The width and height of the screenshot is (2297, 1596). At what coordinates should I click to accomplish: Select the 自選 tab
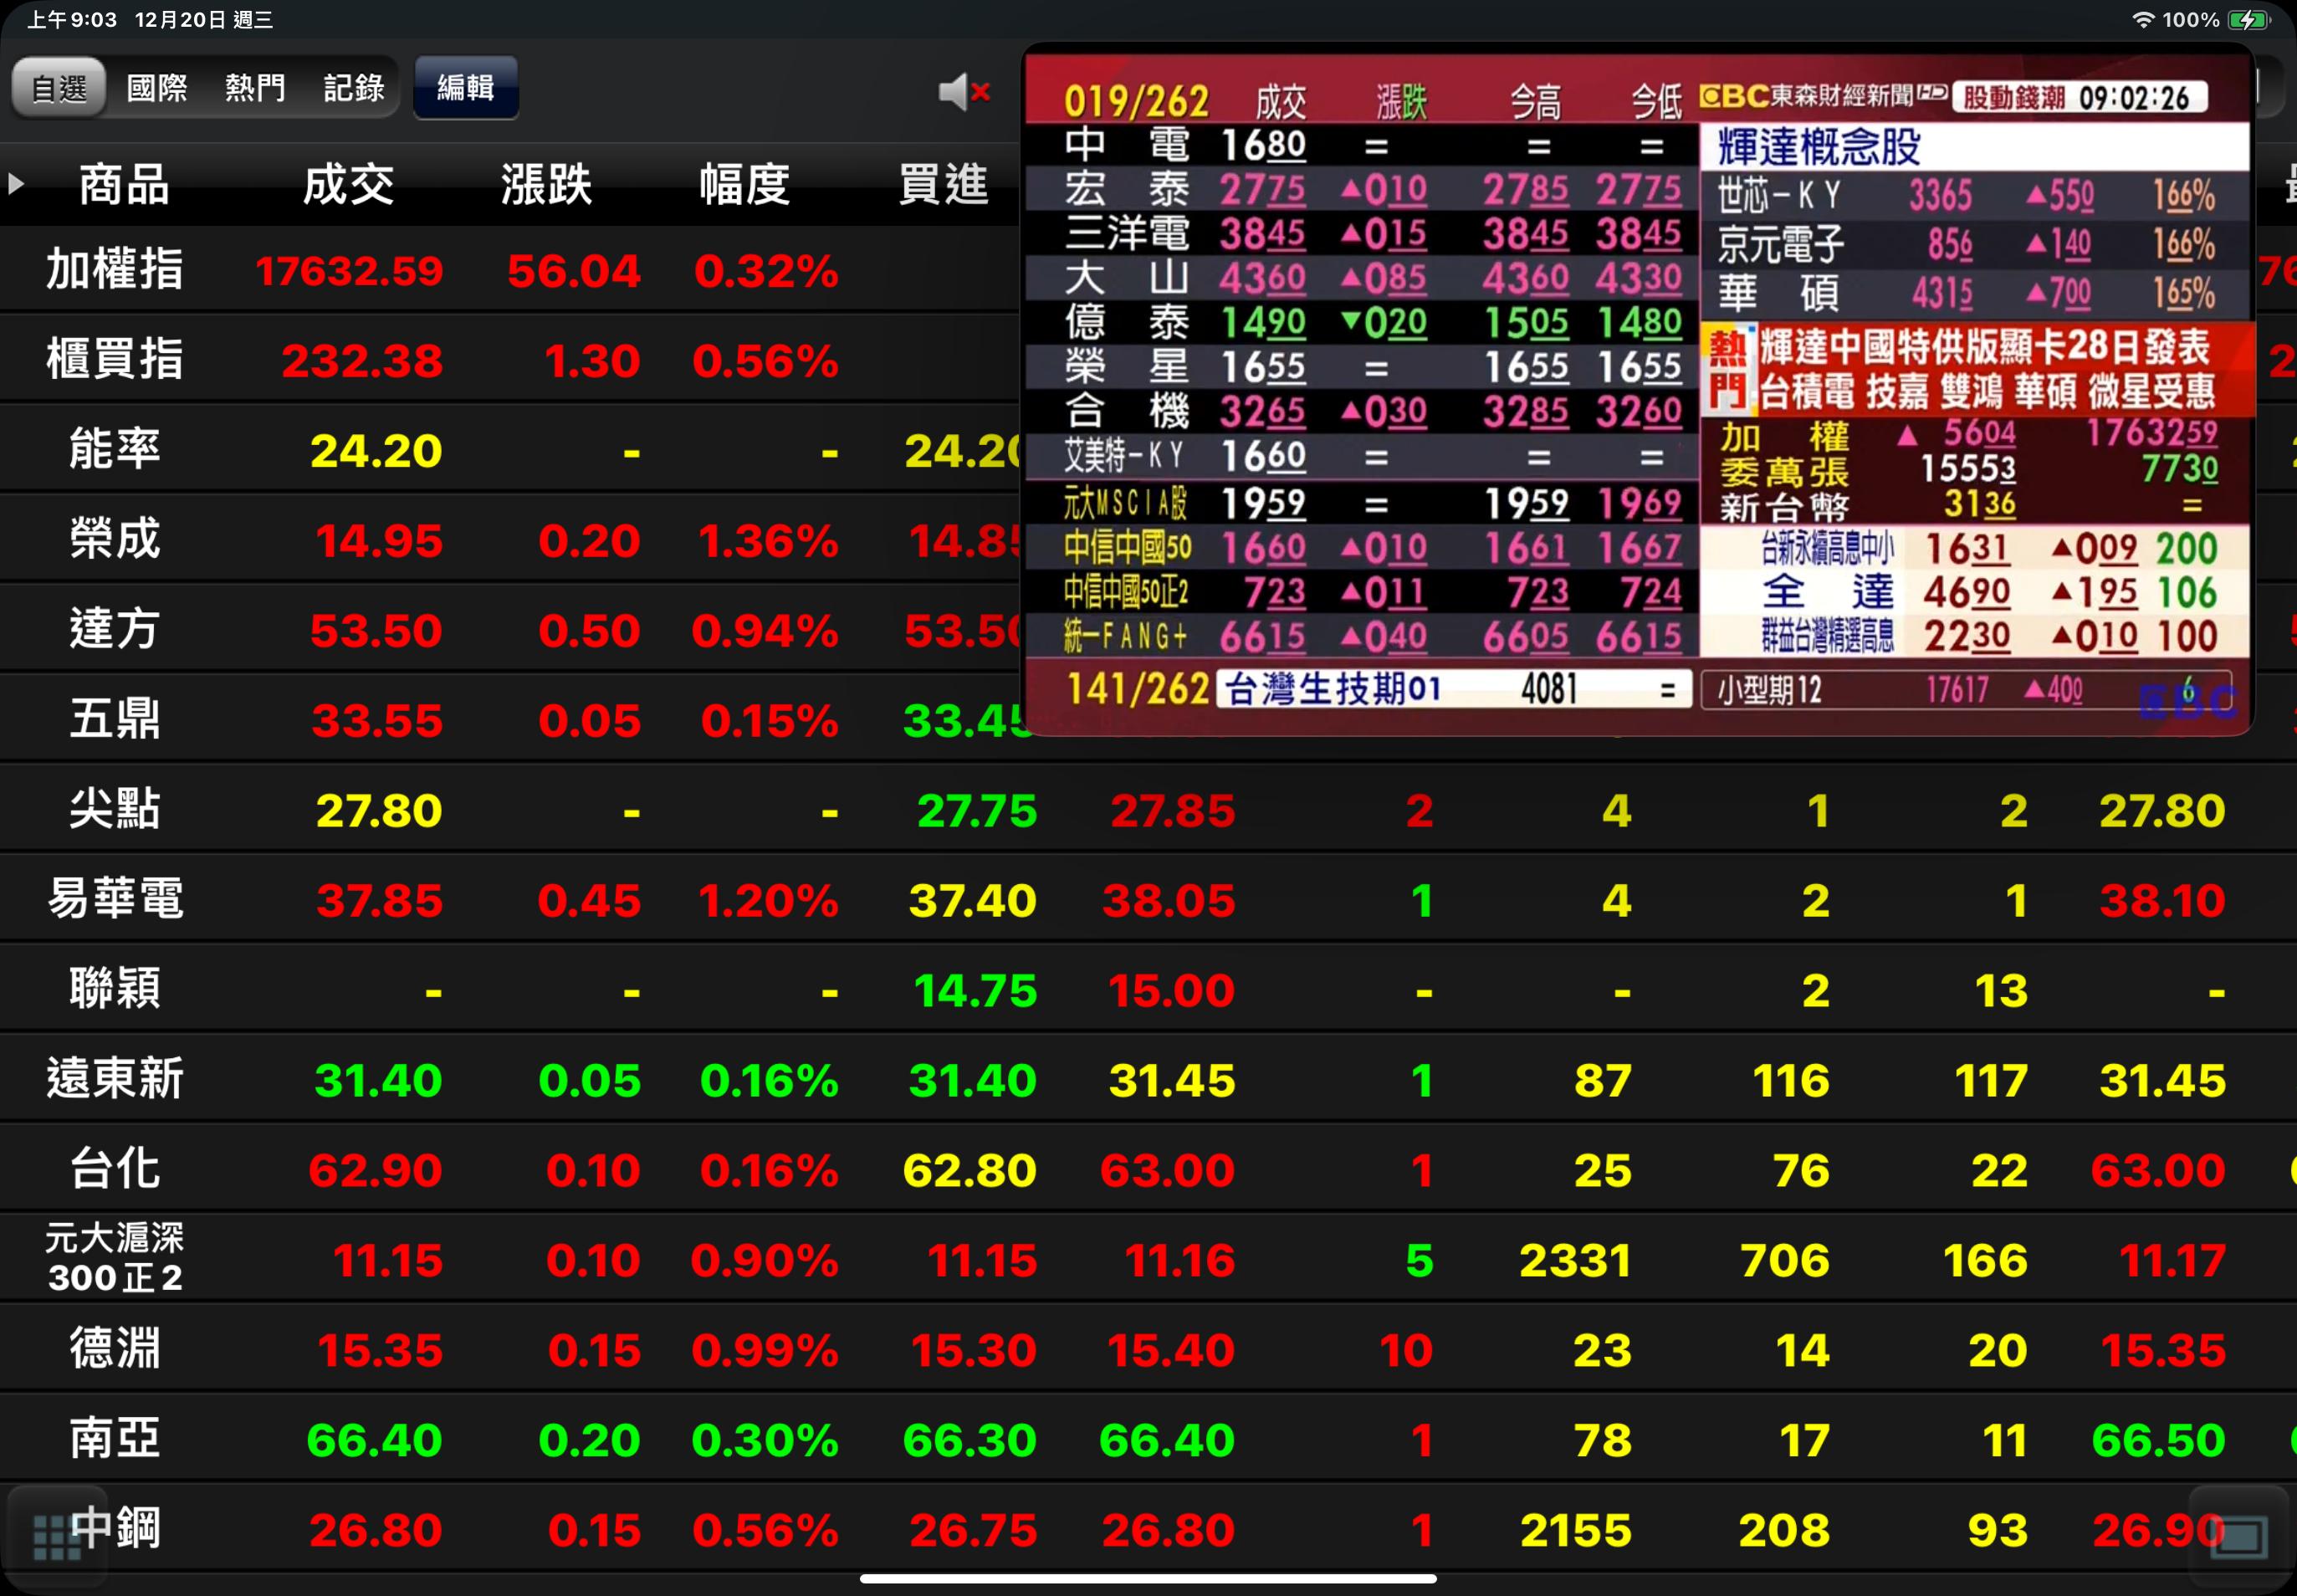click(x=59, y=88)
